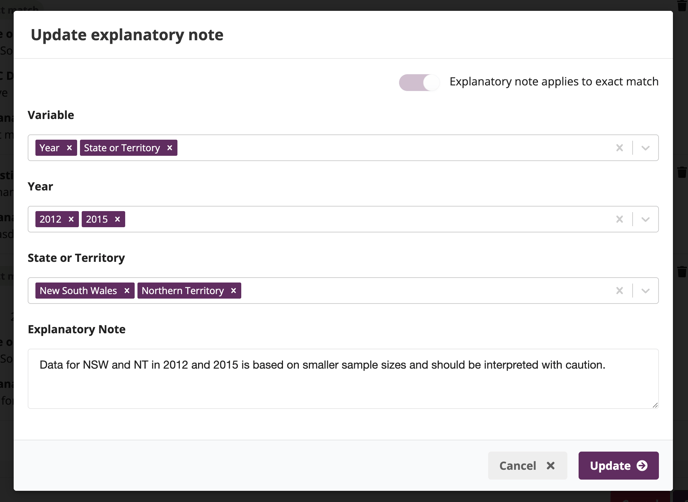Screen dimensions: 688x502
Task: Remove the 2015 year tag
Action: click(x=117, y=219)
